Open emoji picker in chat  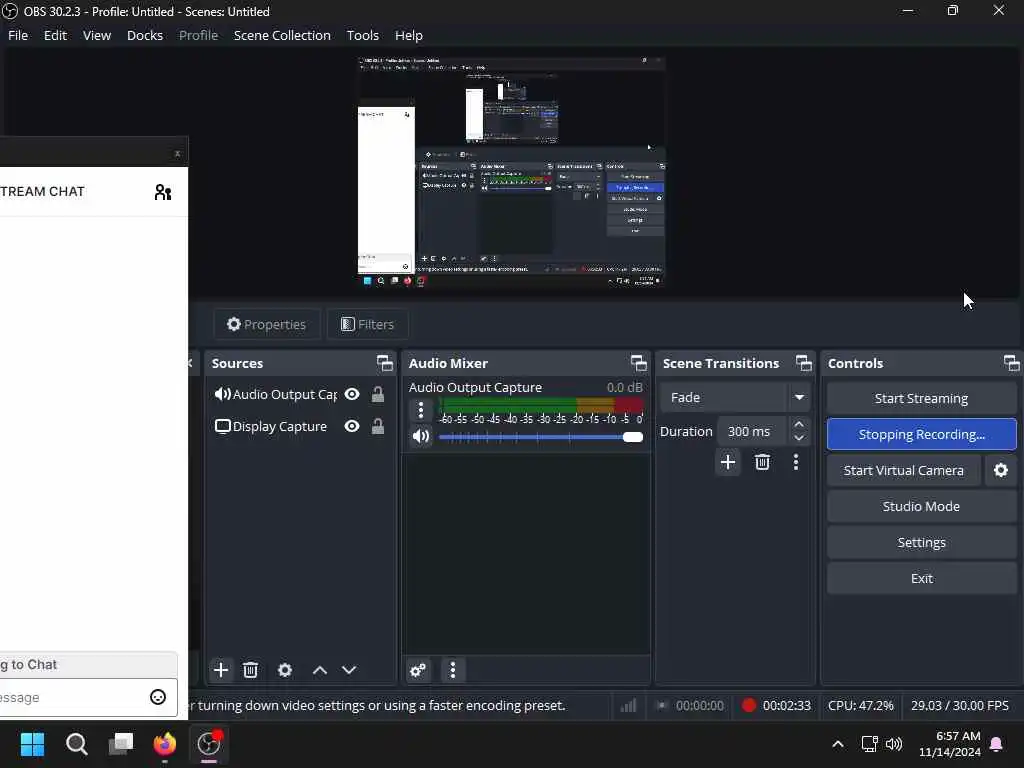(158, 697)
